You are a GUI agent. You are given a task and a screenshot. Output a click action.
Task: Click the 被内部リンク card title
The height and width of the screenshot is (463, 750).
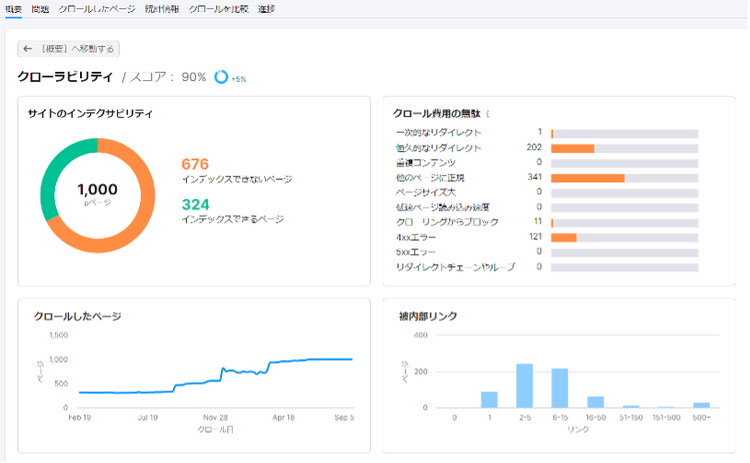[x=428, y=316]
